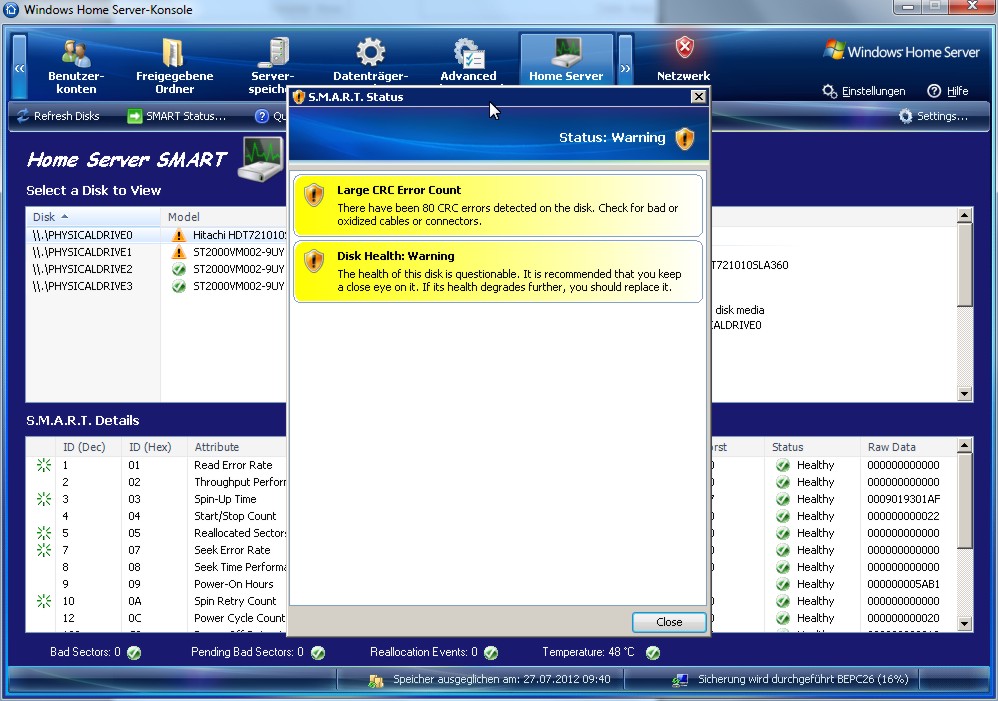The width and height of the screenshot is (998, 701).
Task: Click the Healthy check icon for raw data 000000000020
Action: click(x=783, y=618)
